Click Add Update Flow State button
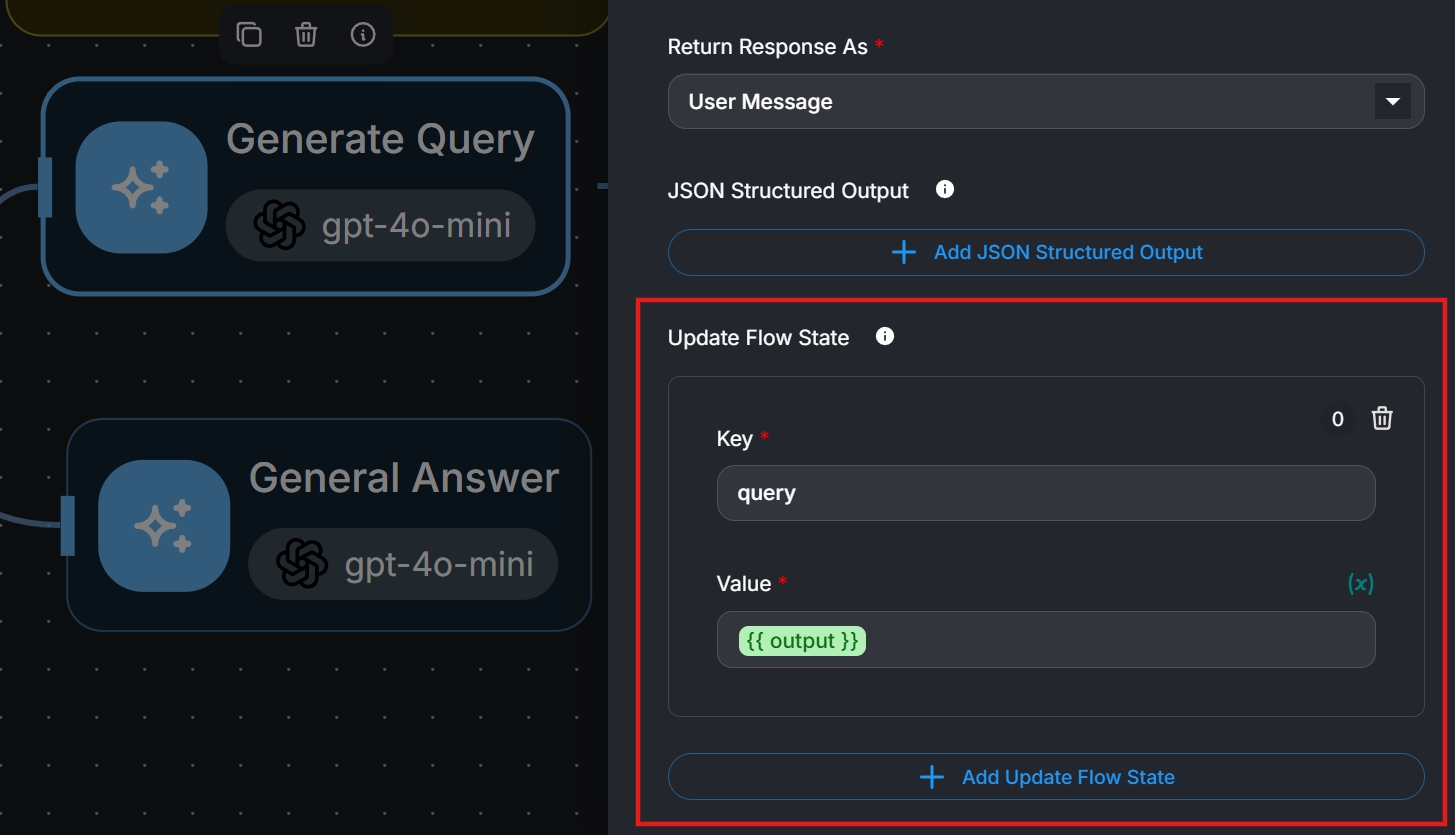Image resolution: width=1455 pixels, height=835 pixels. pos(1046,777)
